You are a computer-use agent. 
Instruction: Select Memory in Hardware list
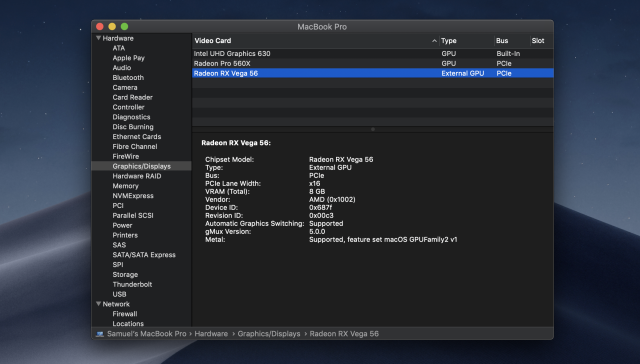(125, 186)
